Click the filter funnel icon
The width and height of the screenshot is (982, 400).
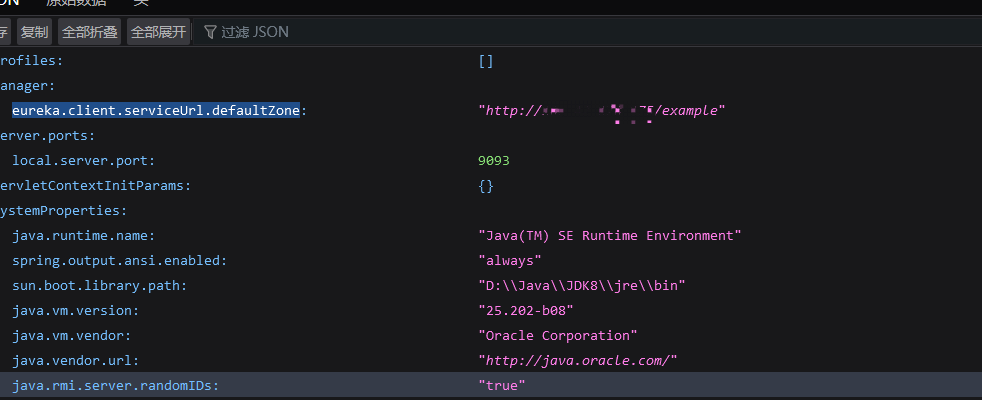pos(210,32)
